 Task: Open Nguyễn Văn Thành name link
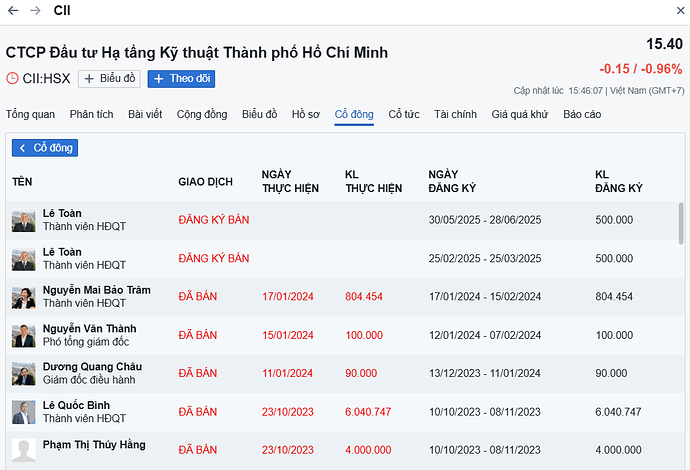tap(89, 329)
